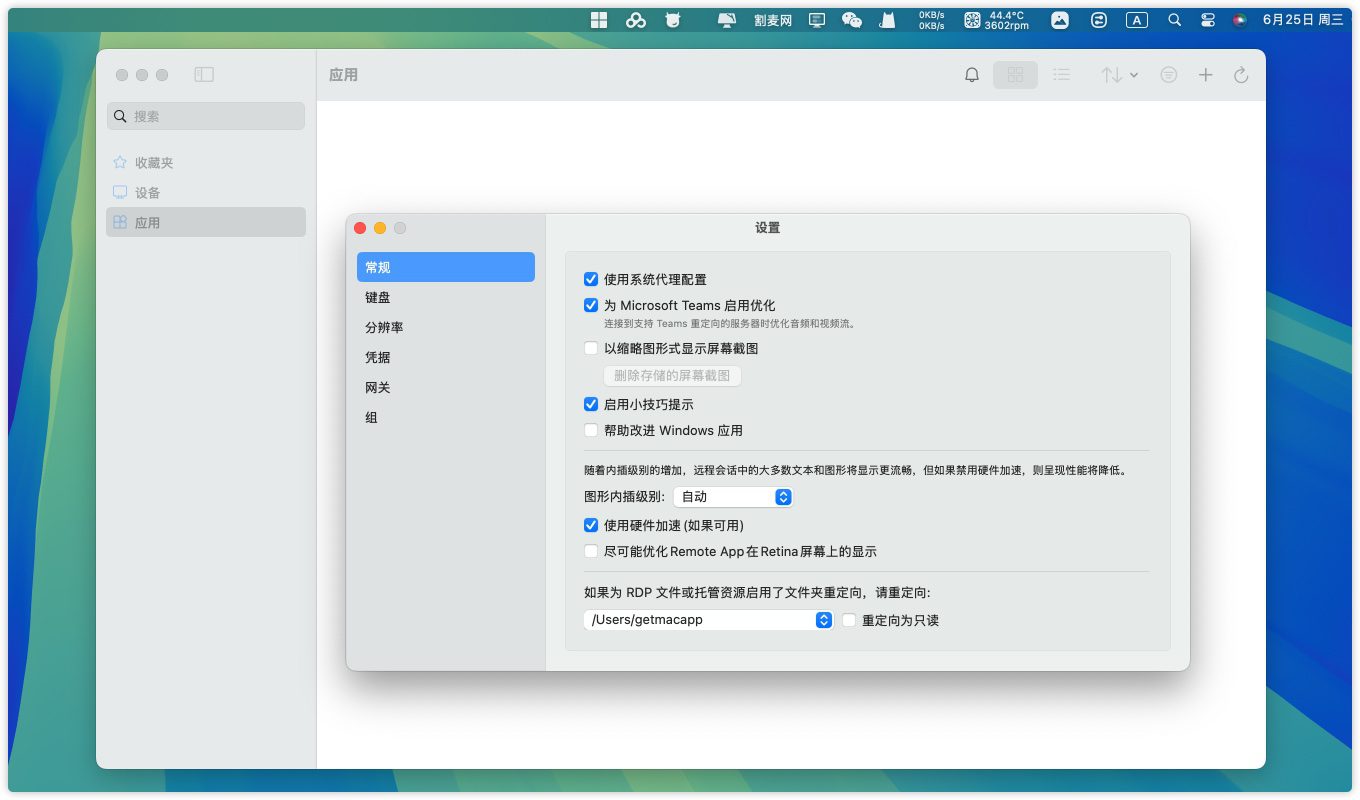
Task: Open the 图形内插级别 dropdown
Action: [x=733, y=497]
